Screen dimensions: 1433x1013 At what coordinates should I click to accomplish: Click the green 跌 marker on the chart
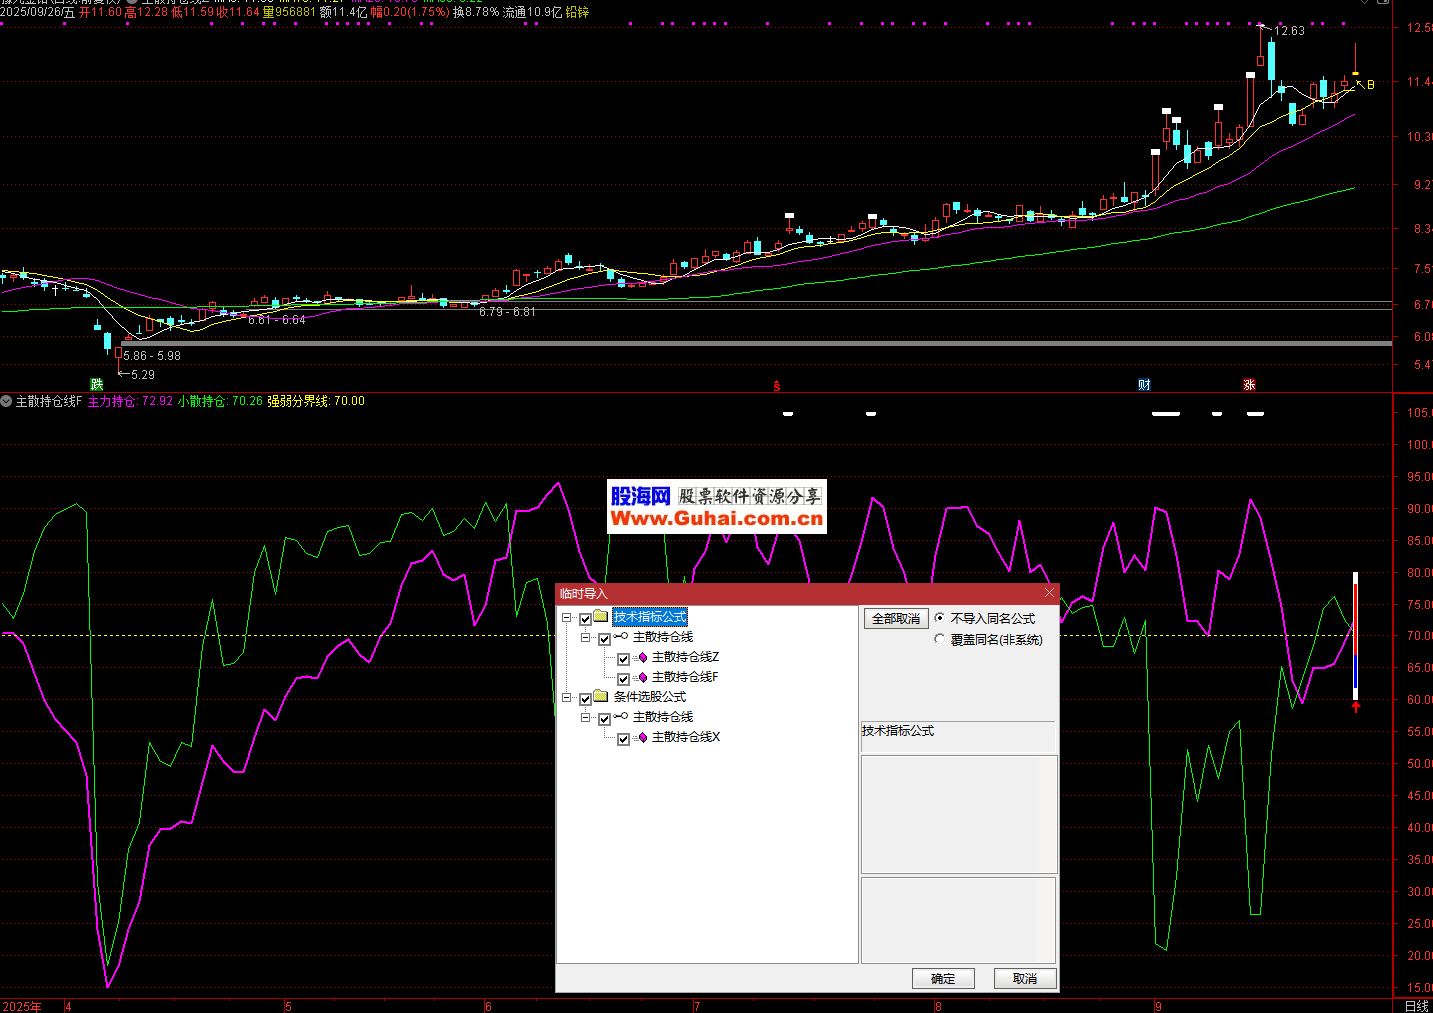coord(97,385)
